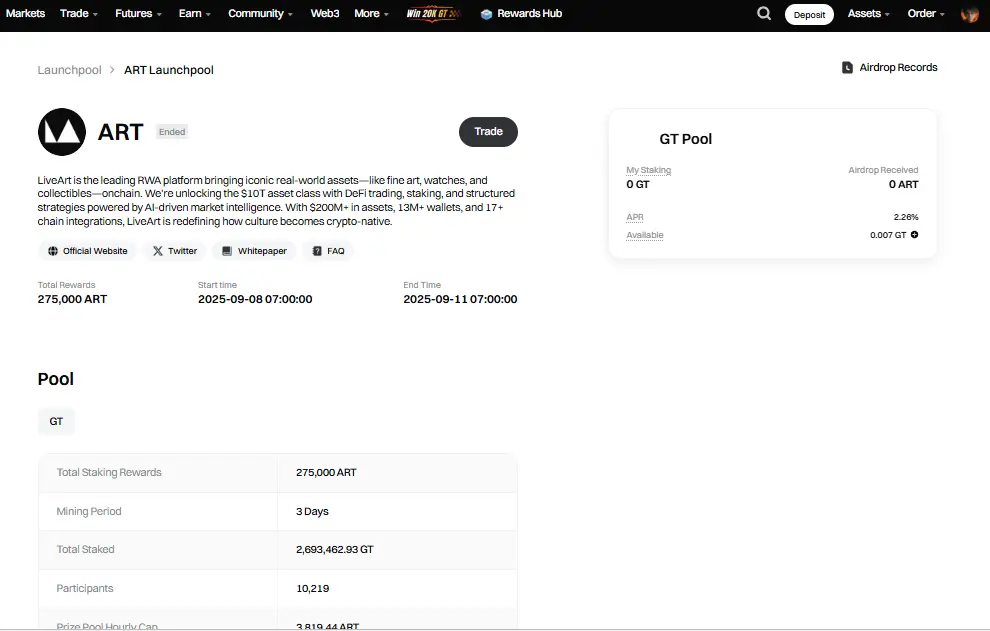Click the GT Pool card title
The height and width of the screenshot is (631, 990).
point(686,139)
